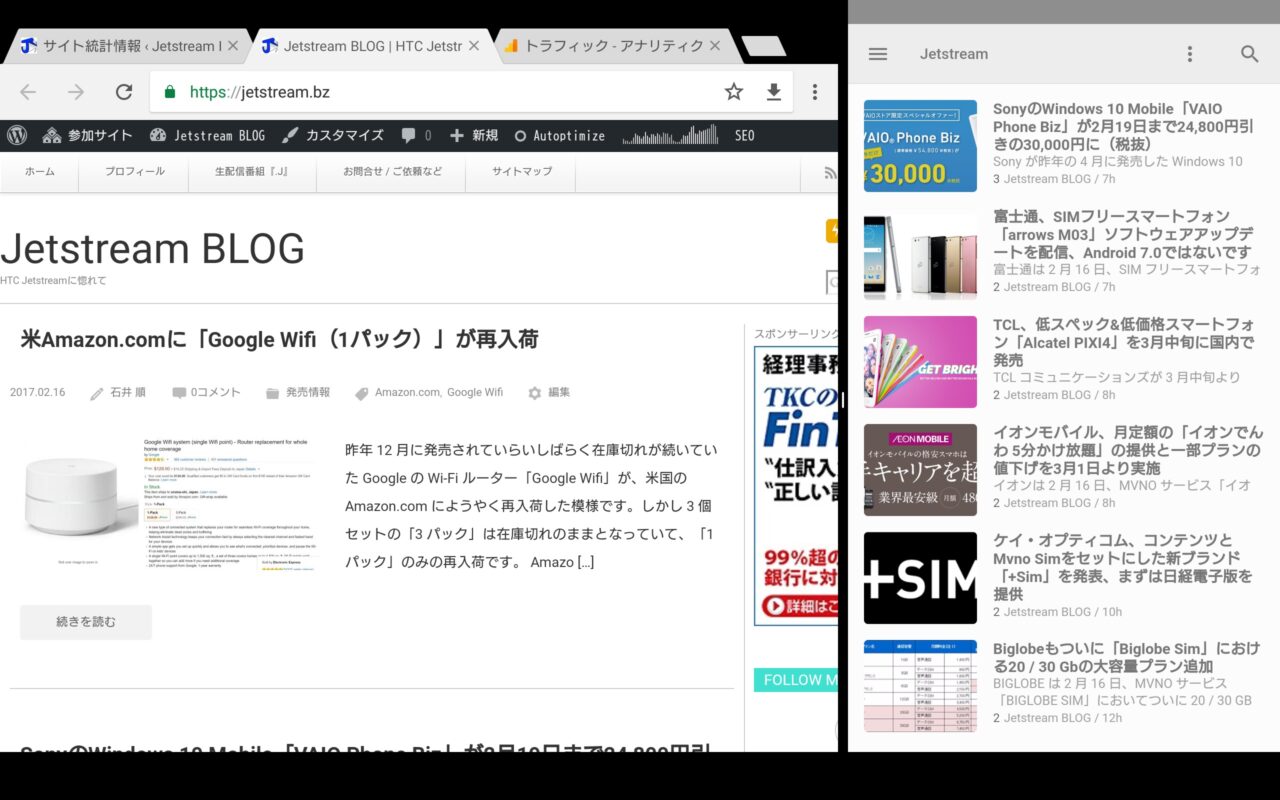Bookmark page with the star icon
Viewport: 1280px width, 800px height.
tap(734, 92)
